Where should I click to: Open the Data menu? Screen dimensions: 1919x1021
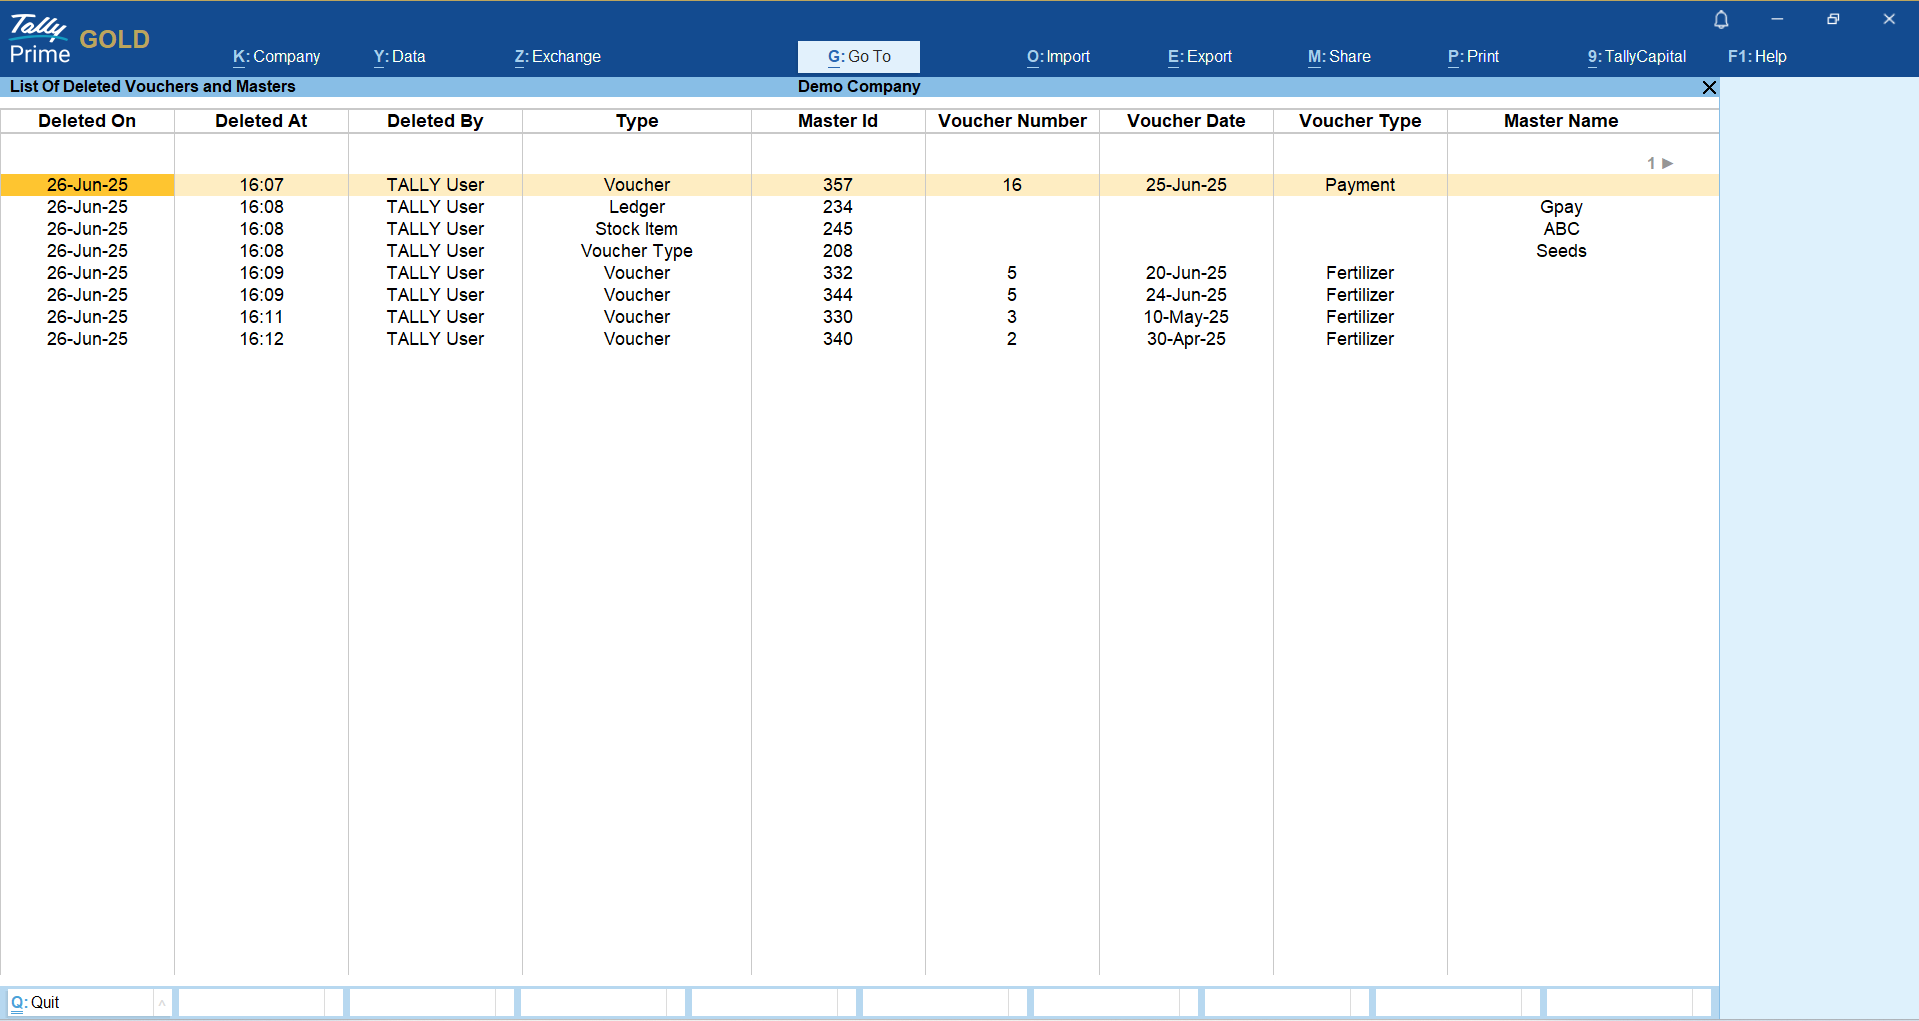click(399, 57)
